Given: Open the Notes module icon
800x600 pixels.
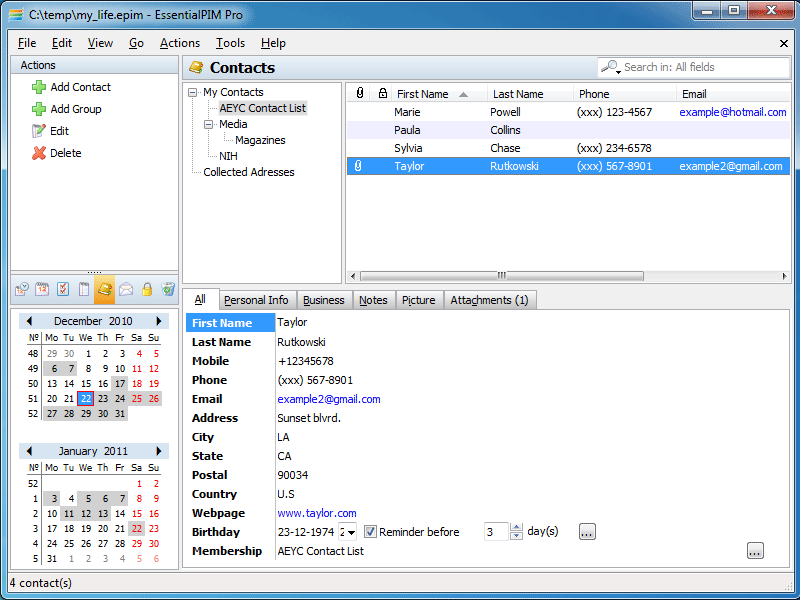Looking at the screenshot, I should tap(84, 290).
